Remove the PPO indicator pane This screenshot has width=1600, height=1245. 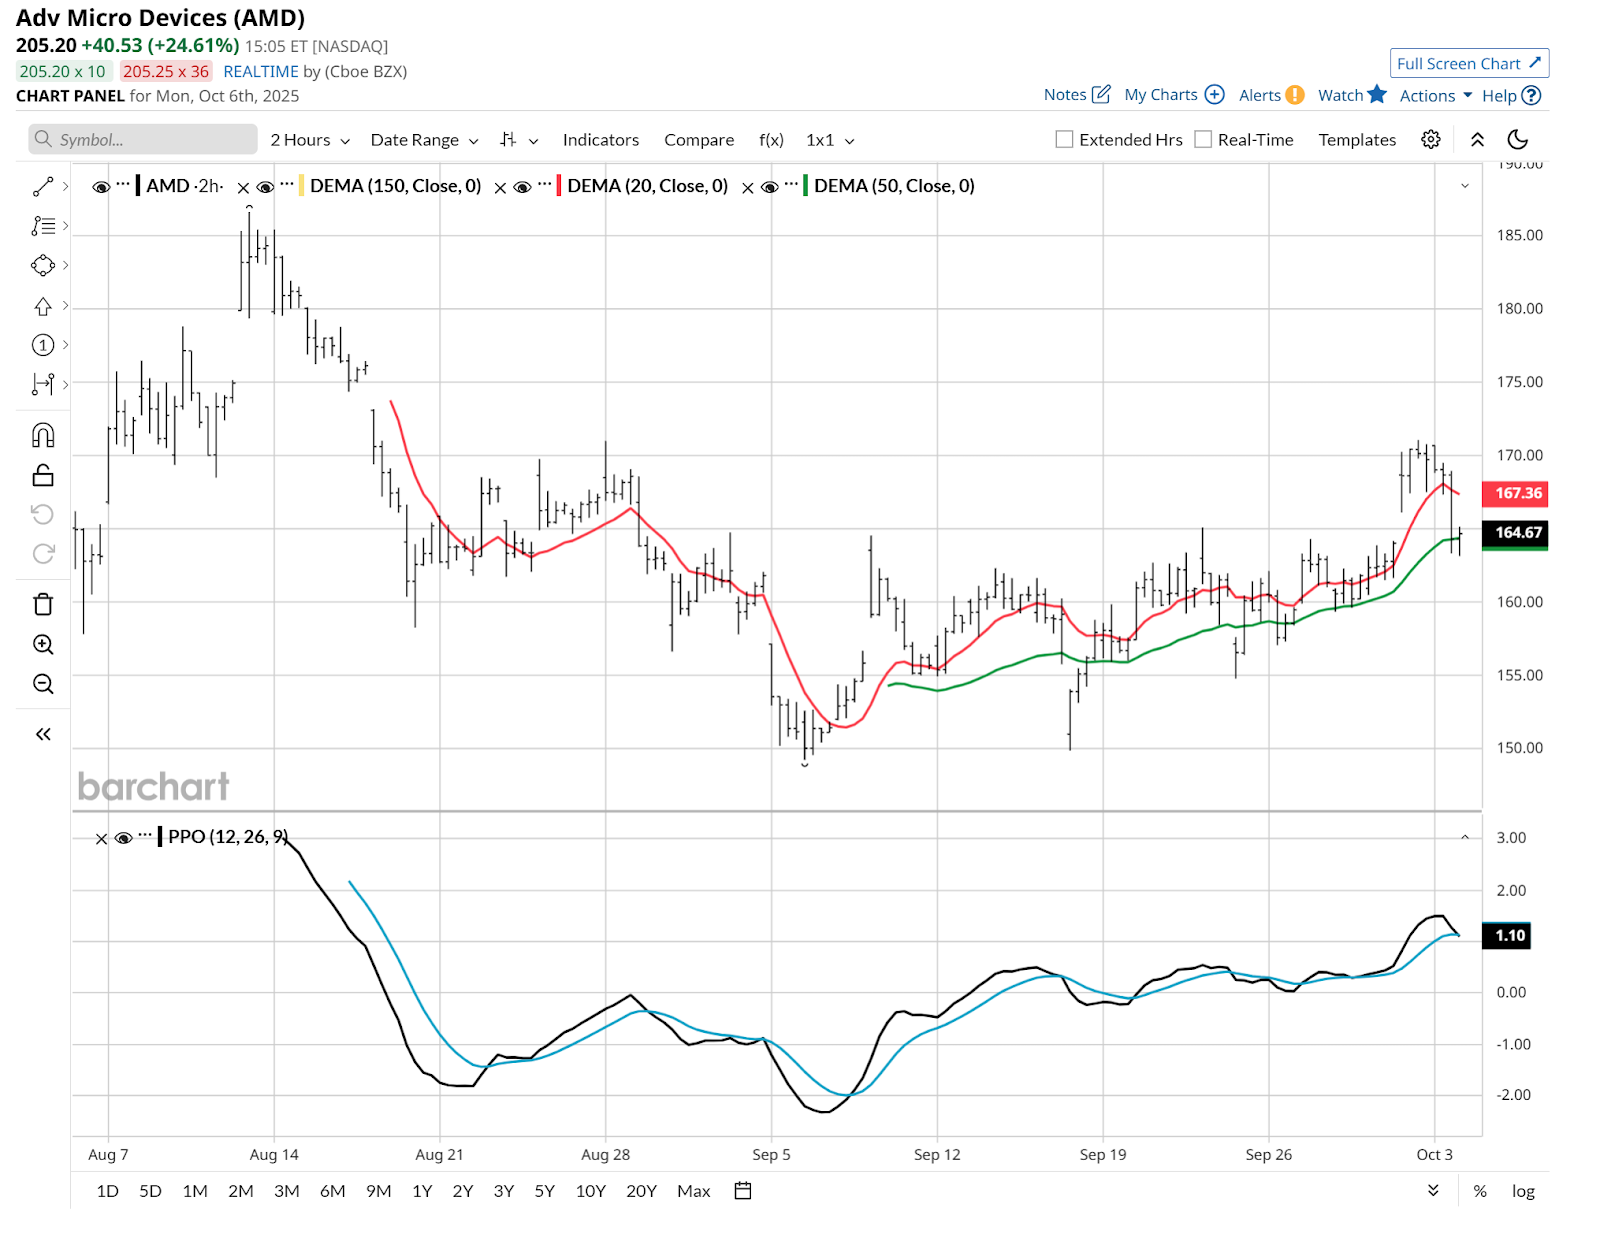click(x=101, y=839)
